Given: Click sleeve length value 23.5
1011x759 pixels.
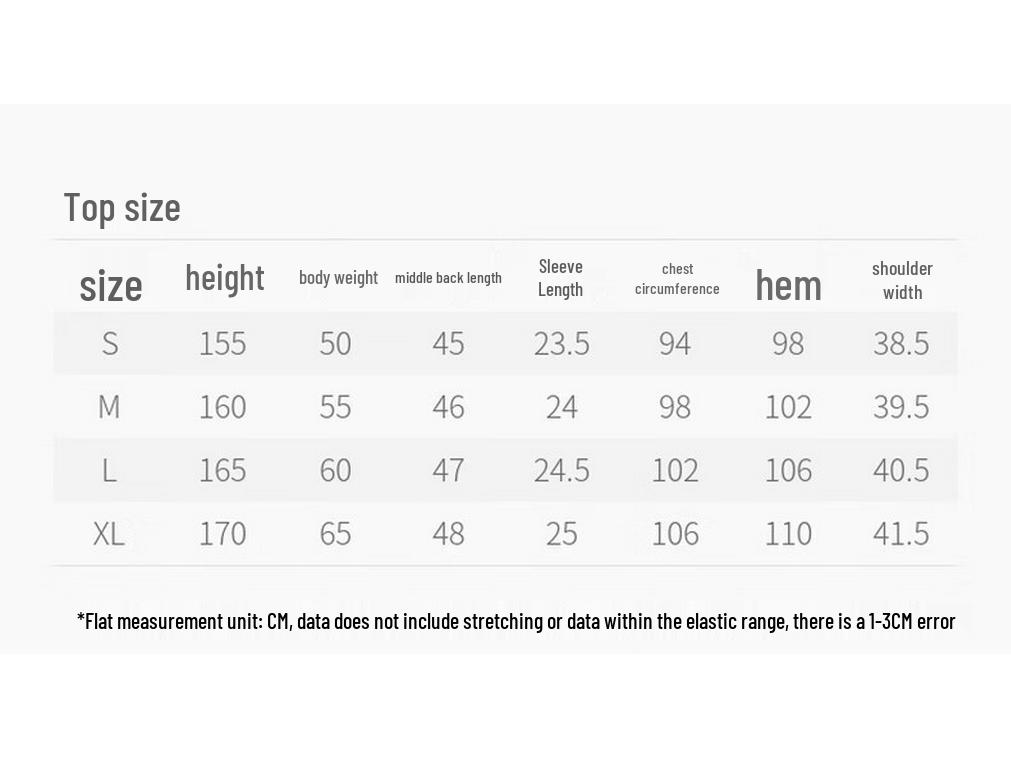Looking at the screenshot, I should tap(562, 344).
